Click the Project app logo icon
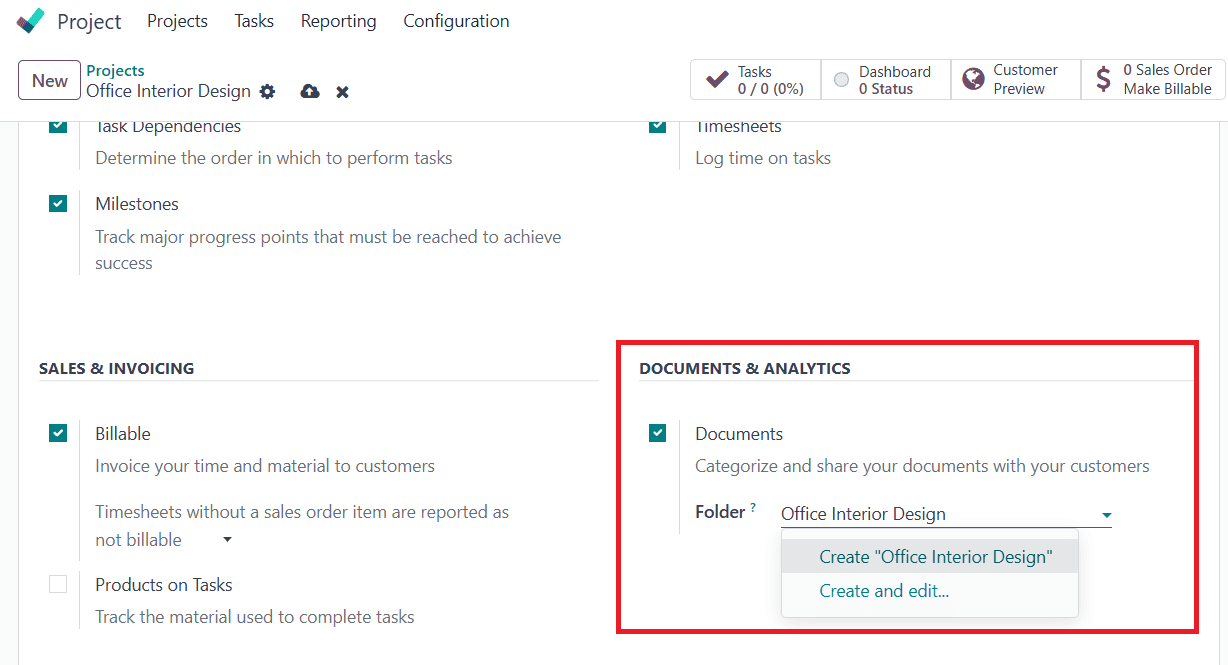Image resolution: width=1228 pixels, height=665 pixels. pos(31,21)
